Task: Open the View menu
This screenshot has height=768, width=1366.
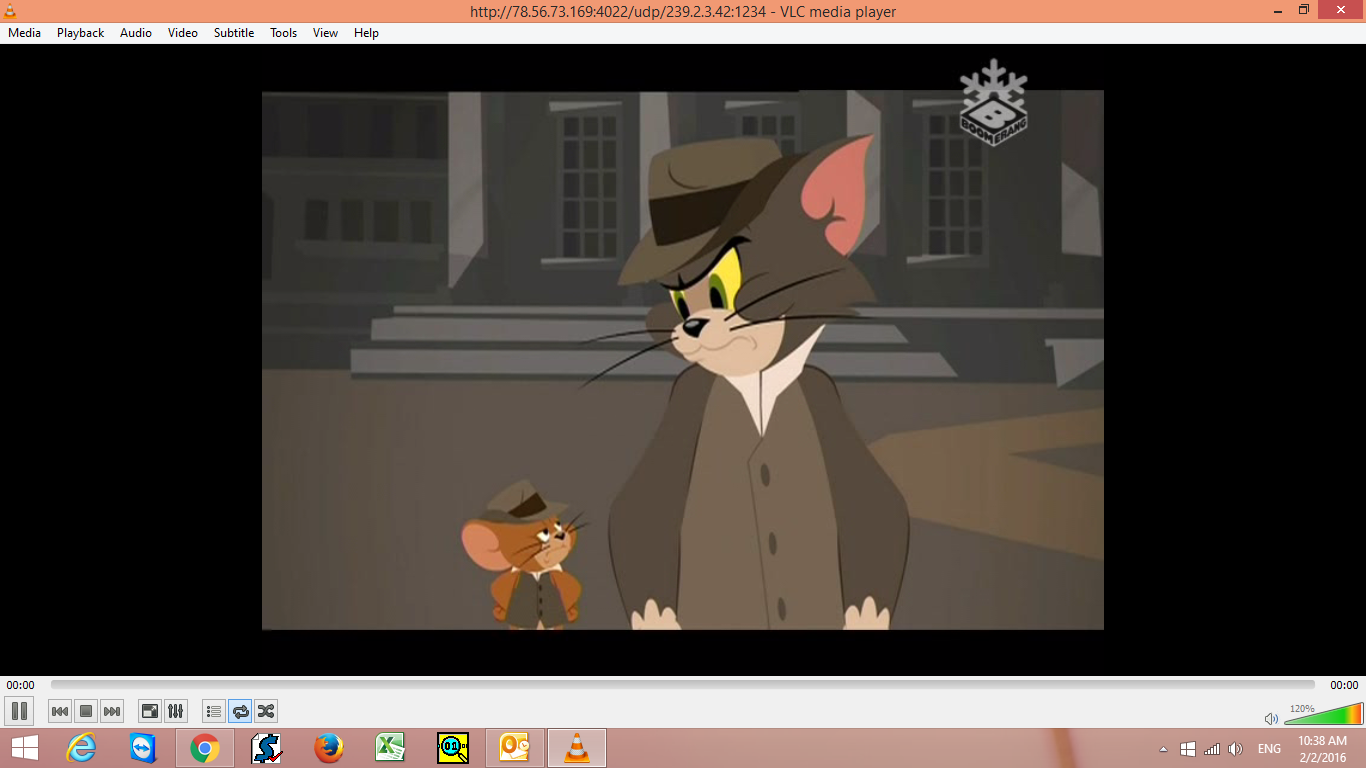Action: click(x=326, y=33)
